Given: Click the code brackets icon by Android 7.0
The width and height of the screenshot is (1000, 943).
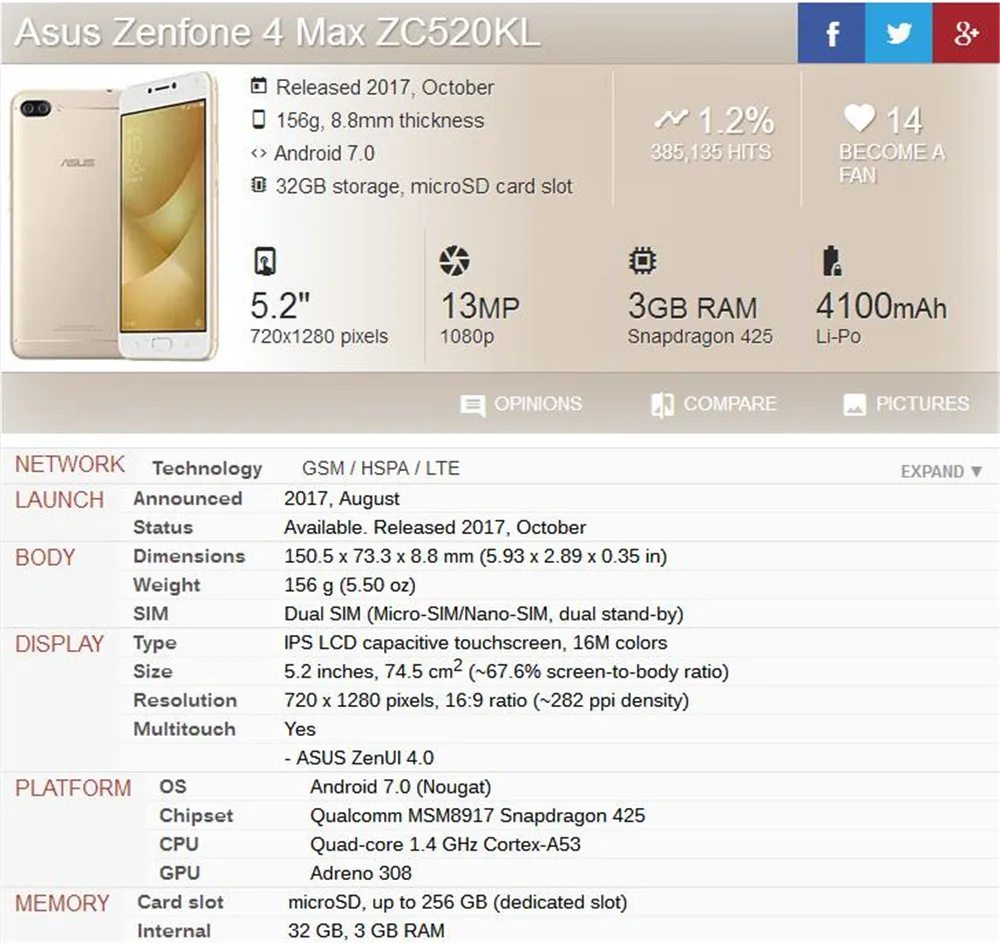Looking at the screenshot, I should (258, 153).
